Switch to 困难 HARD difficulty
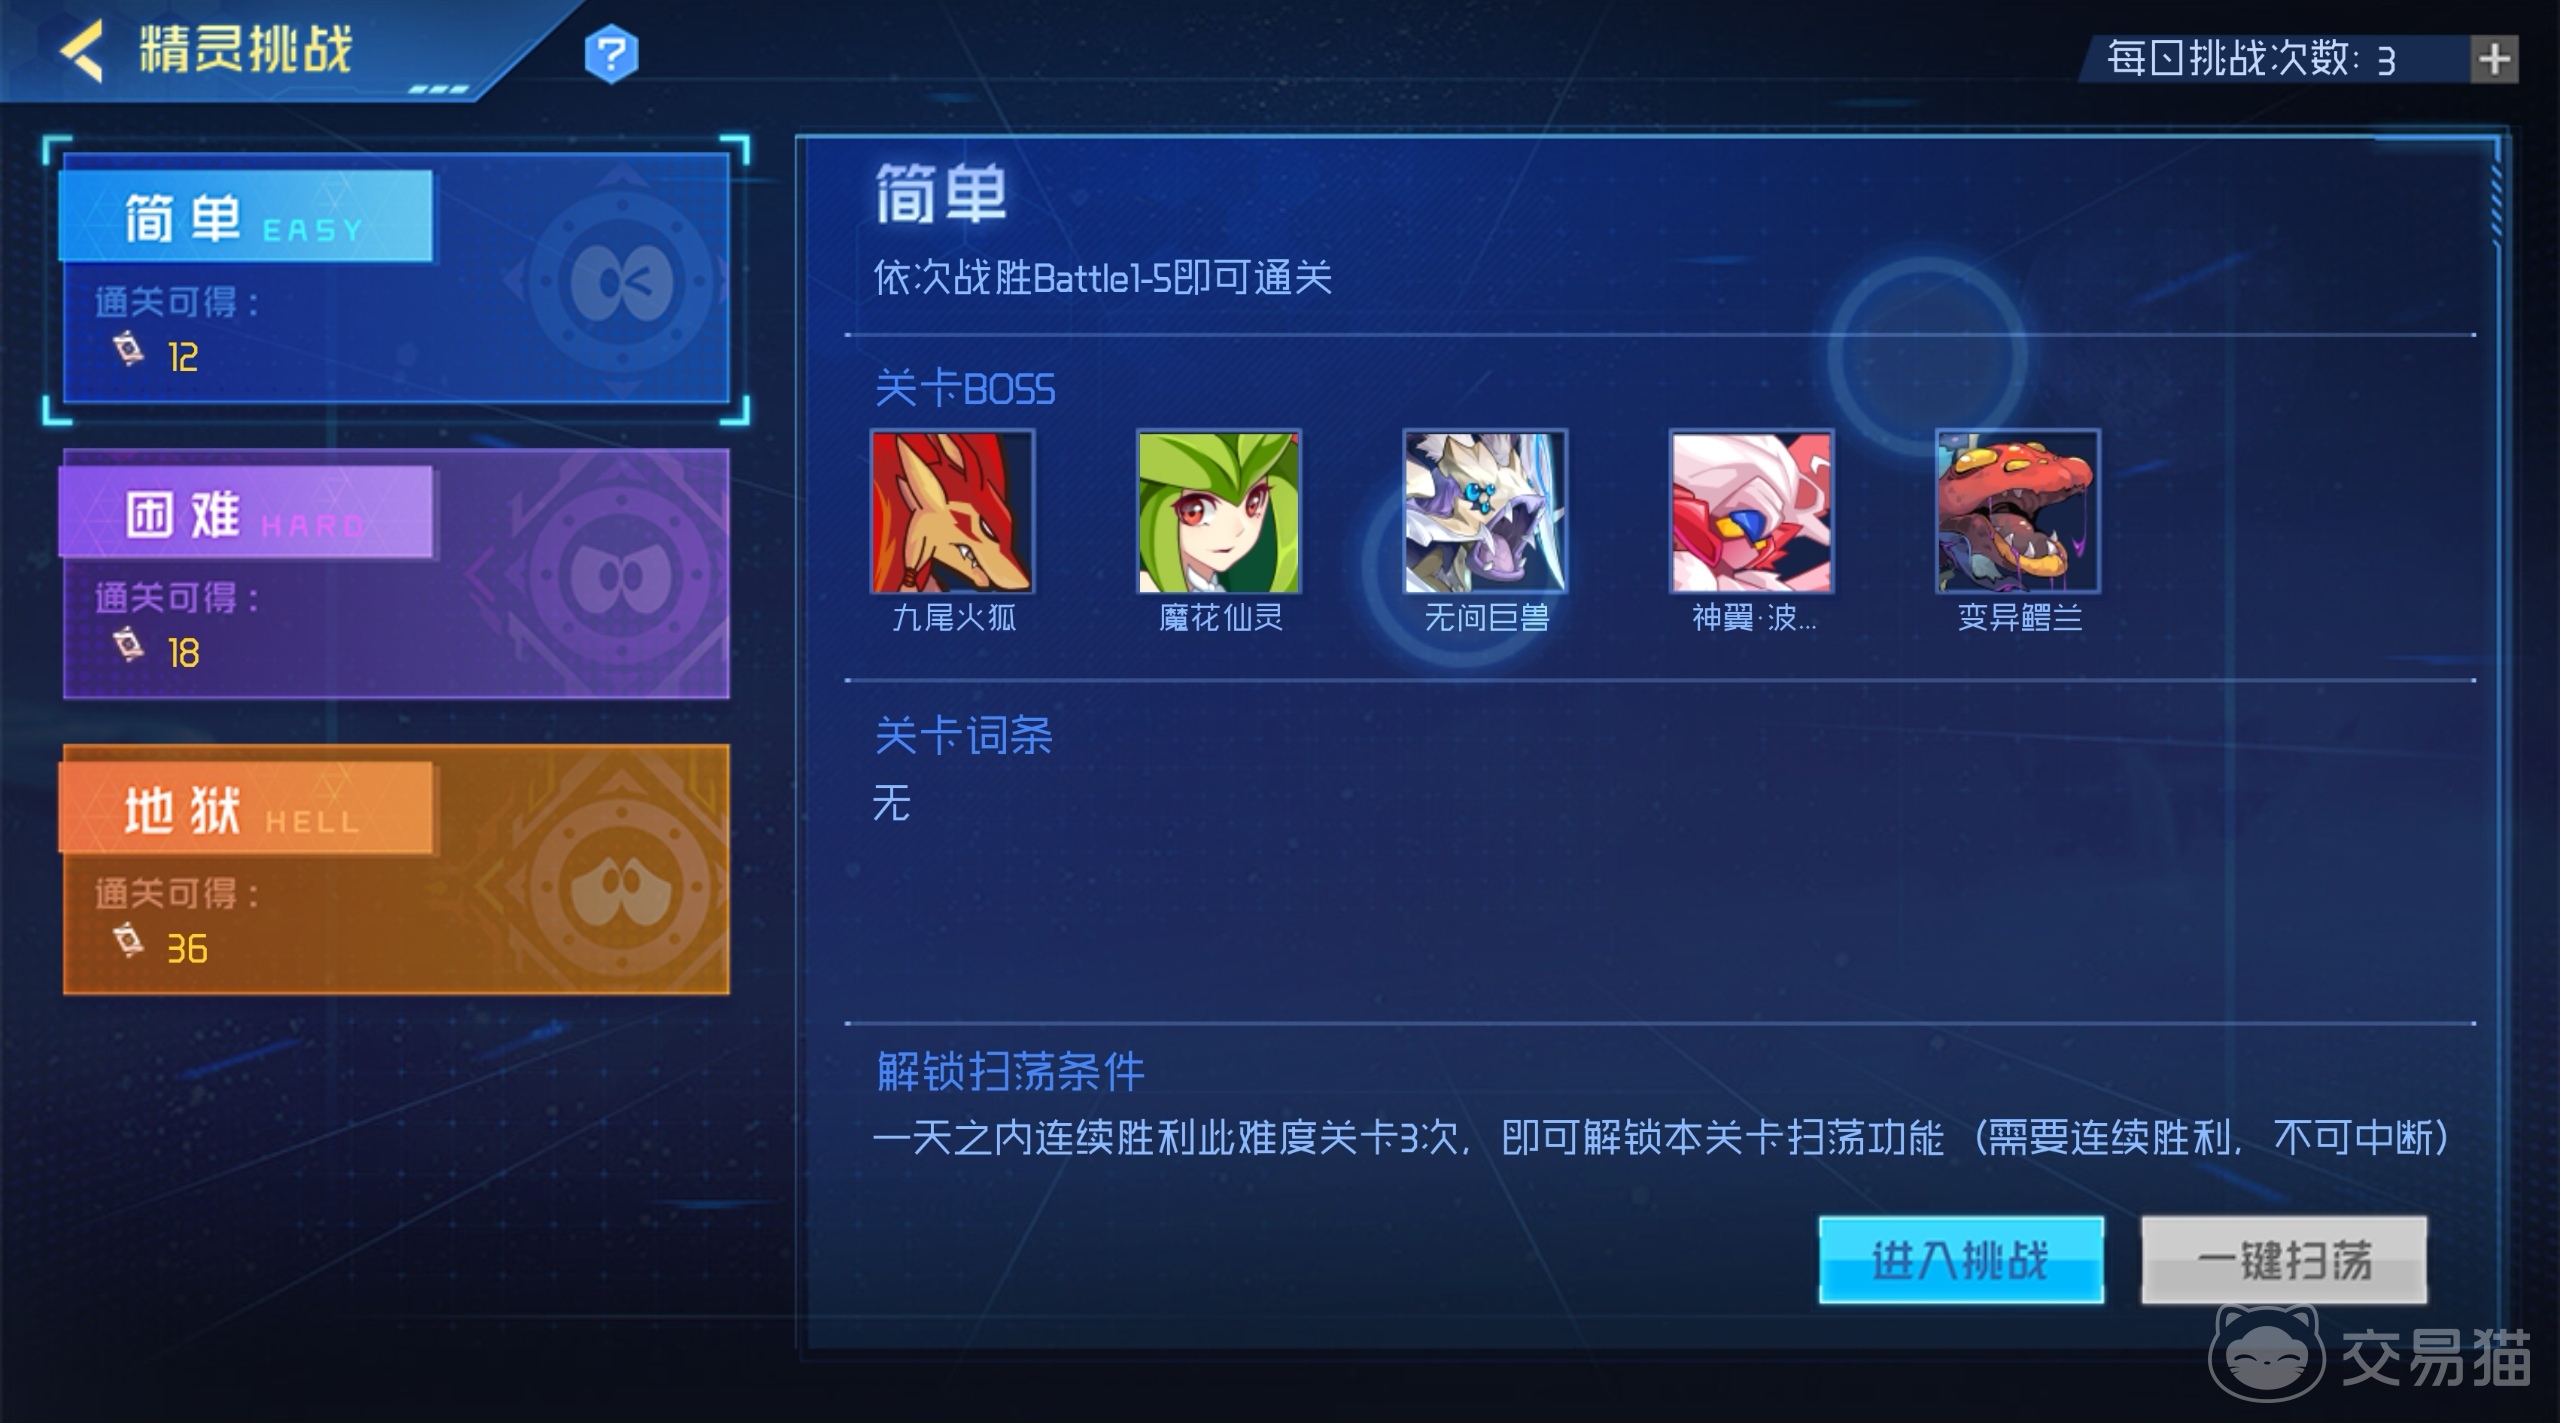The image size is (2560, 1423). point(396,573)
